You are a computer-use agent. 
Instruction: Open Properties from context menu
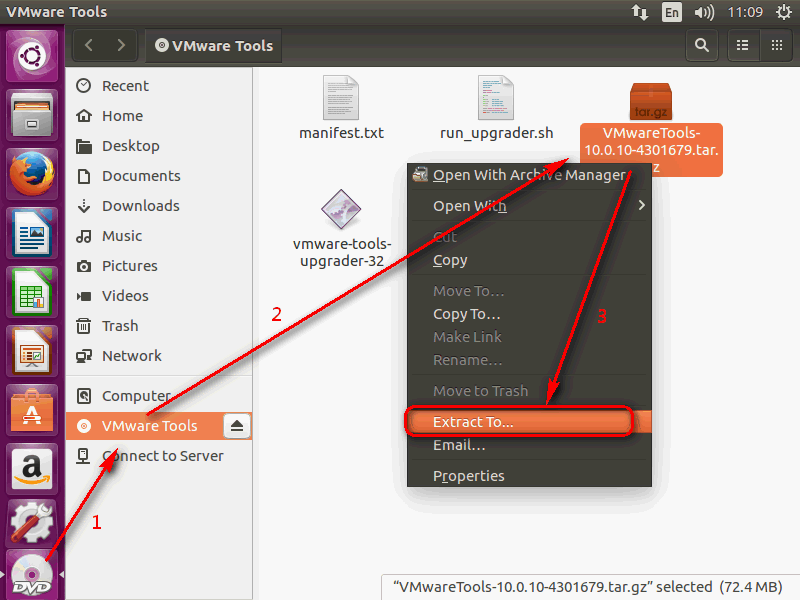pyautogui.click(x=529, y=476)
